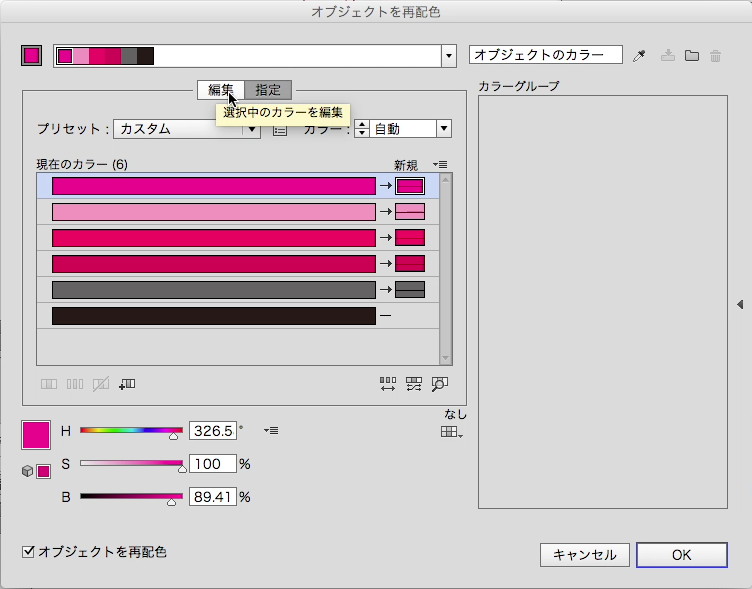The width and height of the screenshot is (752, 589).
Task: Click the arrow in the first magenta row
Action: (x=386, y=186)
